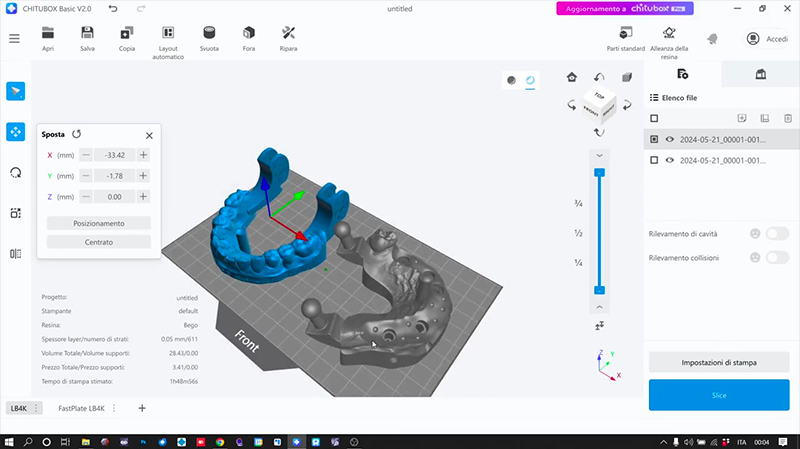Click the Scale tool in left sidebar

15,213
